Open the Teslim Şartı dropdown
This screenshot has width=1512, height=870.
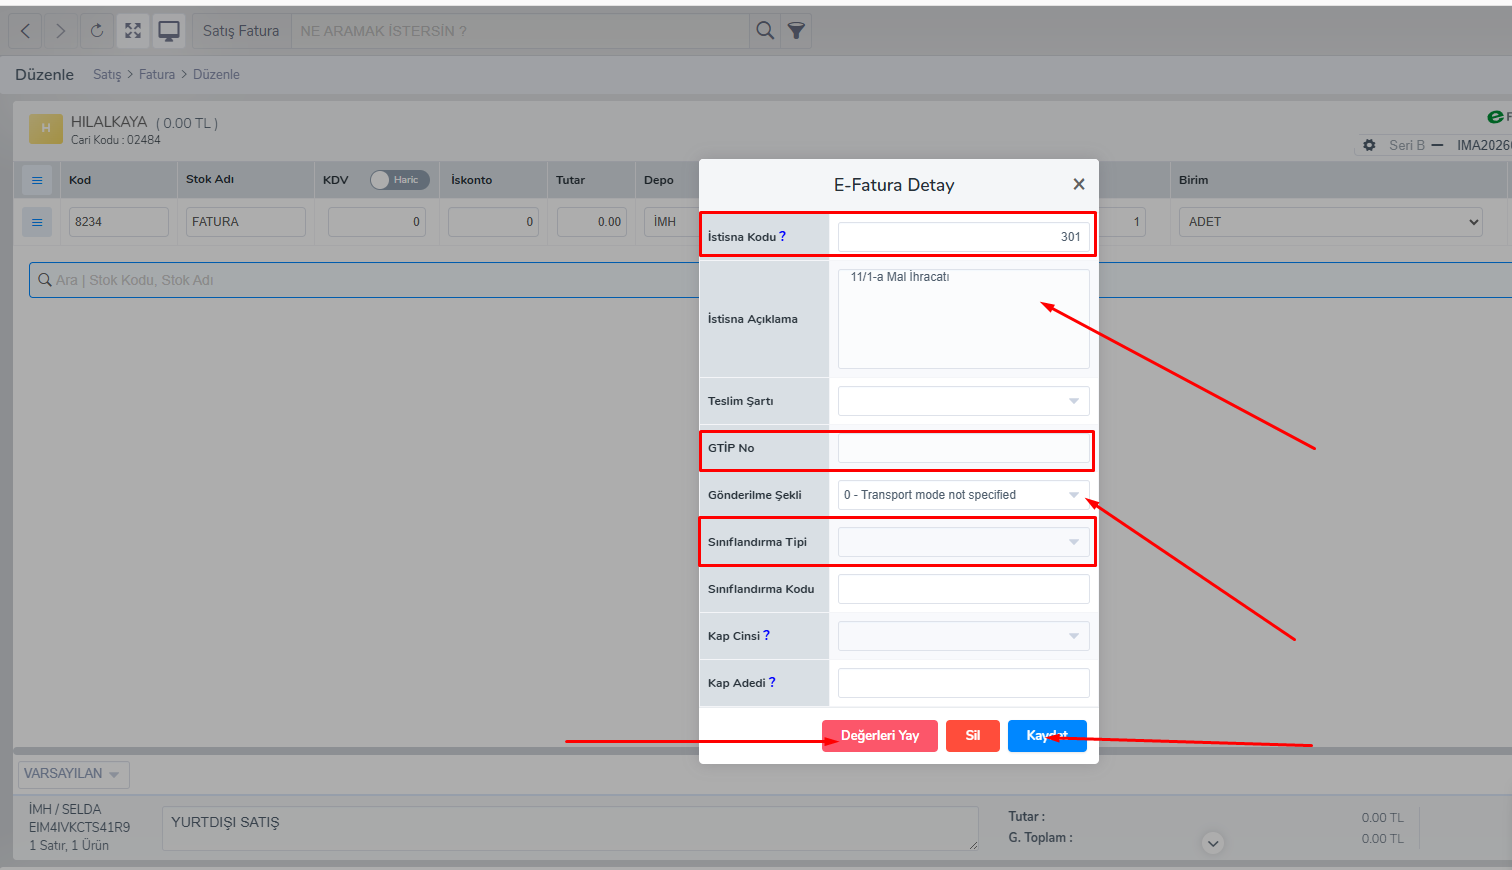pos(964,401)
